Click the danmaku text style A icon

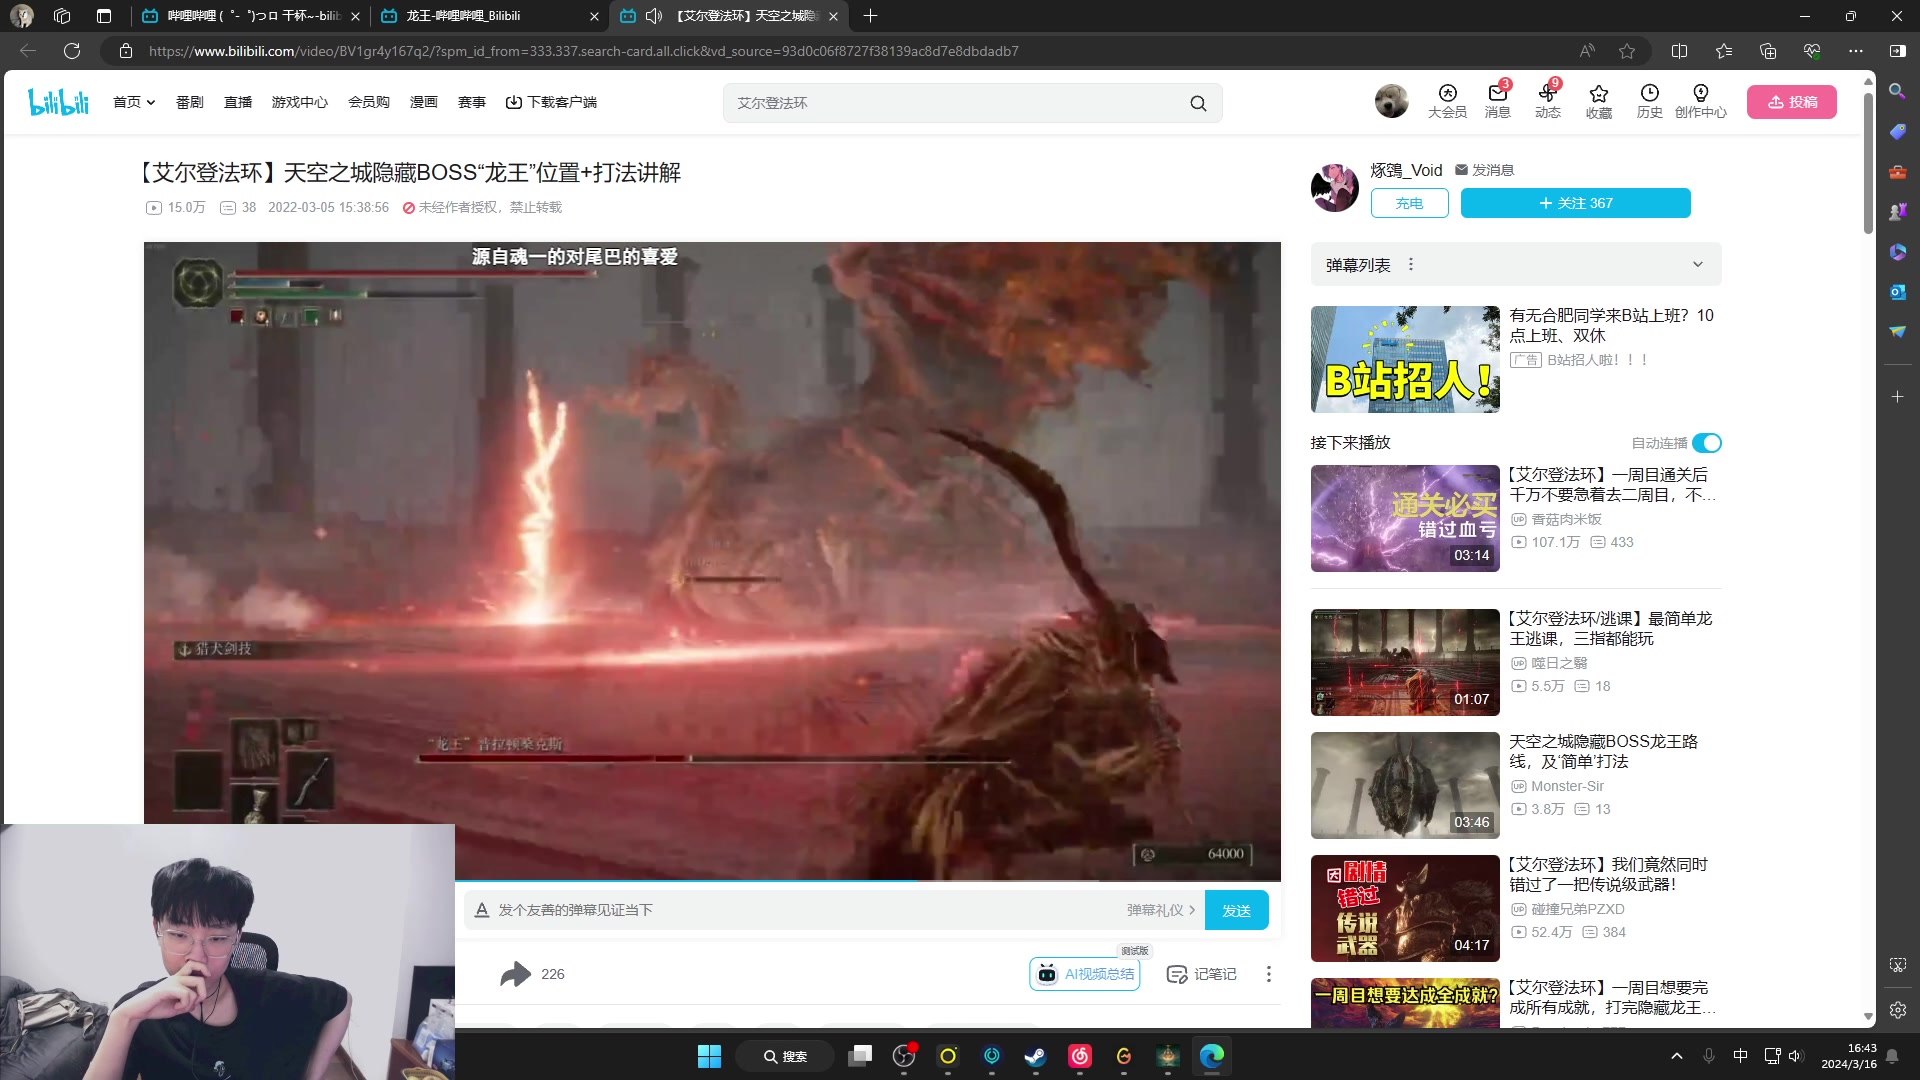click(x=481, y=910)
